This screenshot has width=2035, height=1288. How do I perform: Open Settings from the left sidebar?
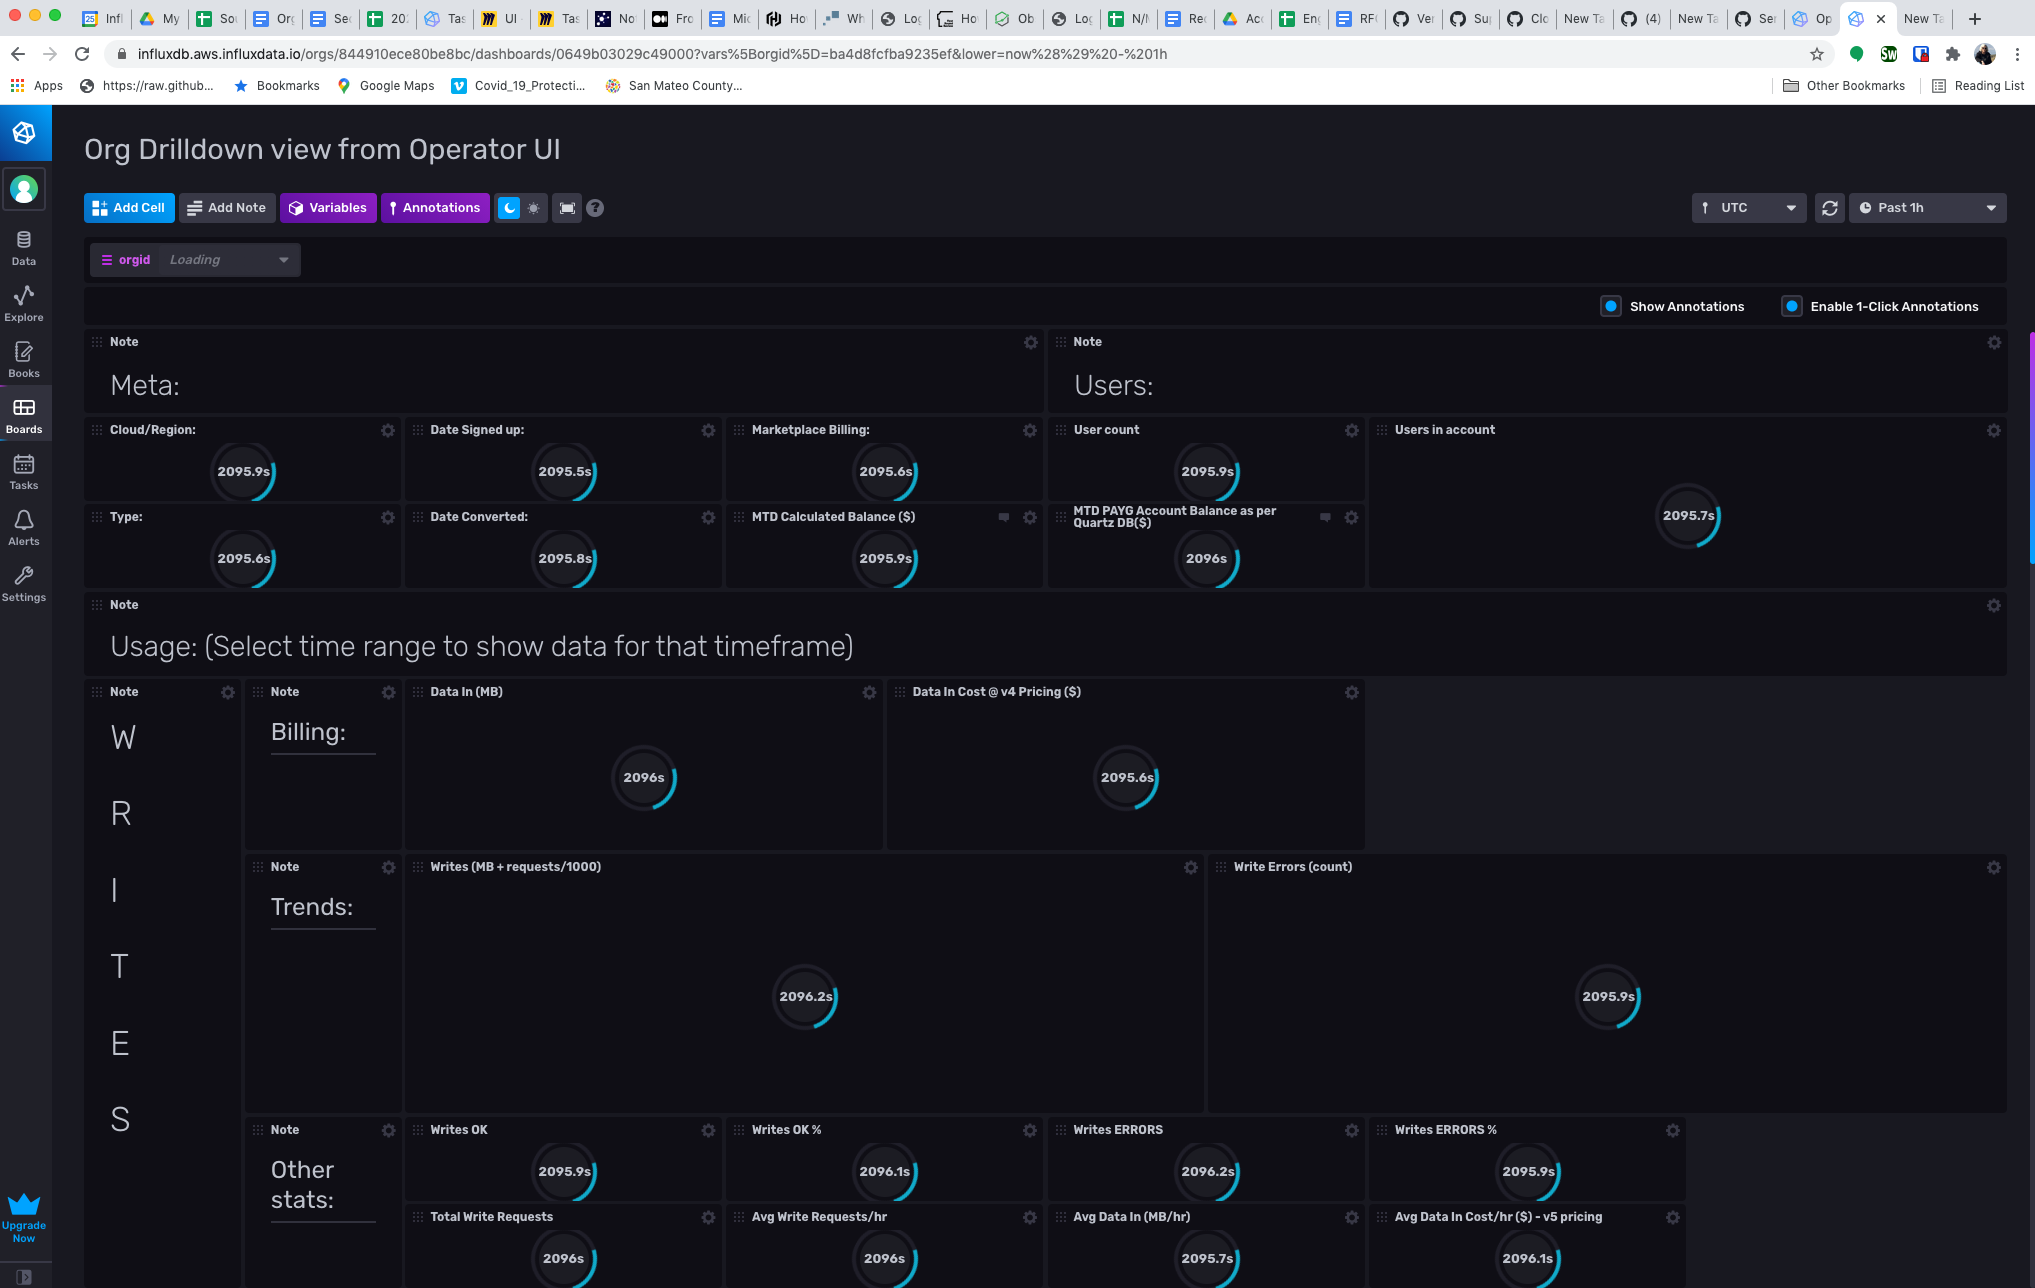[x=23, y=581]
